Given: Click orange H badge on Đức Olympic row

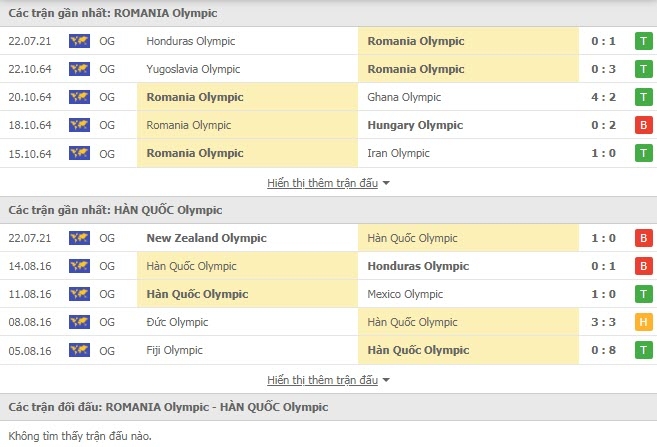Looking at the screenshot, I should [x=644, y=322].
